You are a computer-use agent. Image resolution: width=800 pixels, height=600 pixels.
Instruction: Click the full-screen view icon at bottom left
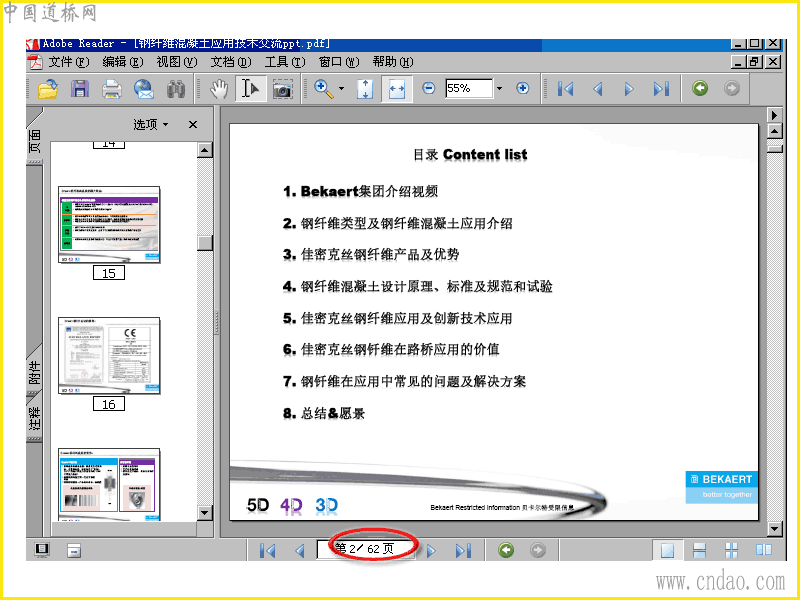point(42,549)
